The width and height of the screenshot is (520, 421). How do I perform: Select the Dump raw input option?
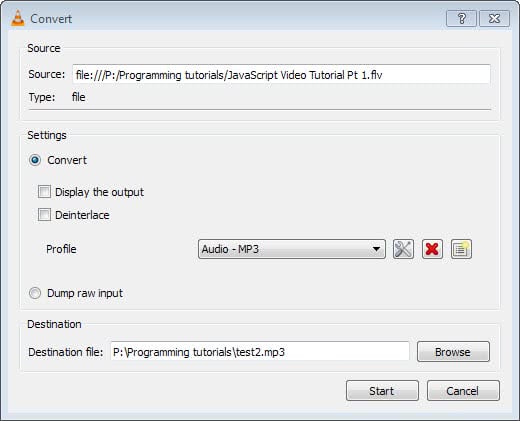pos(35,293)
